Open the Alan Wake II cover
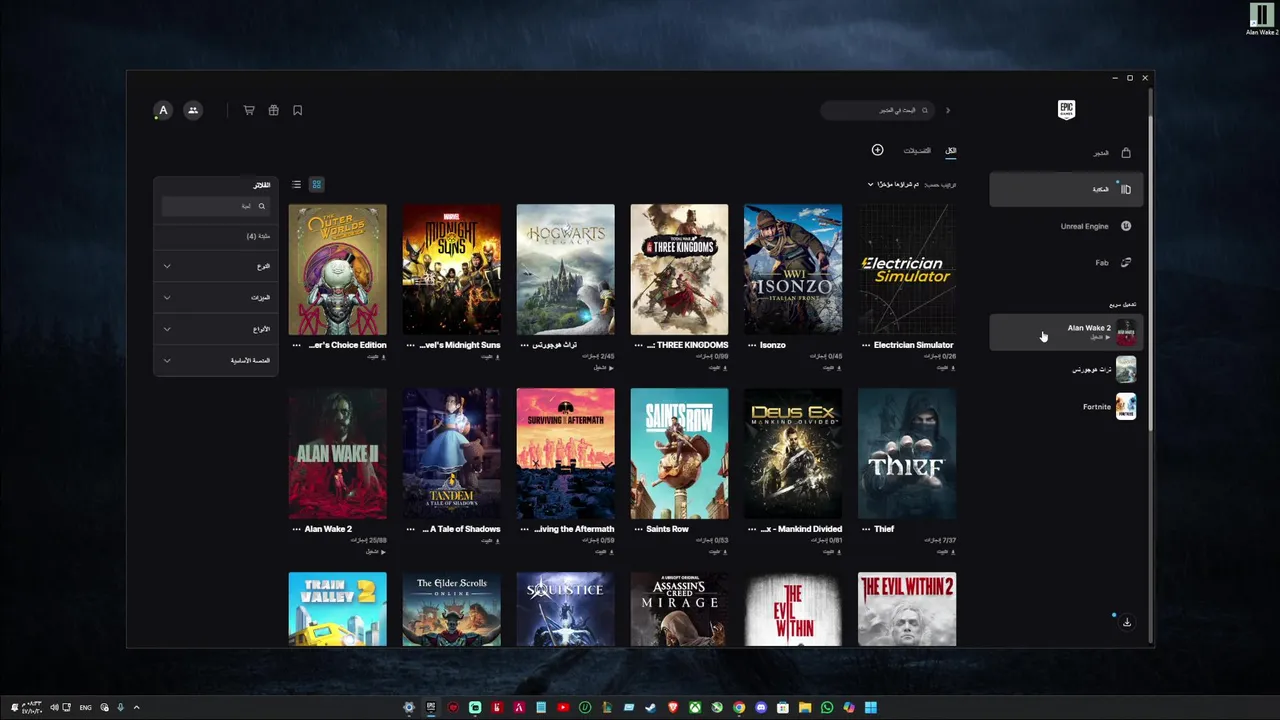1280x720 pixels. (338, 454)
